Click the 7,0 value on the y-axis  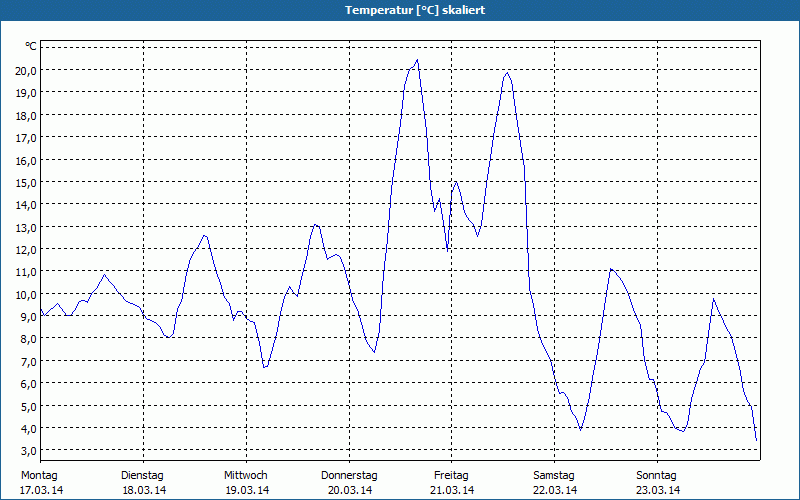(28, 362)
